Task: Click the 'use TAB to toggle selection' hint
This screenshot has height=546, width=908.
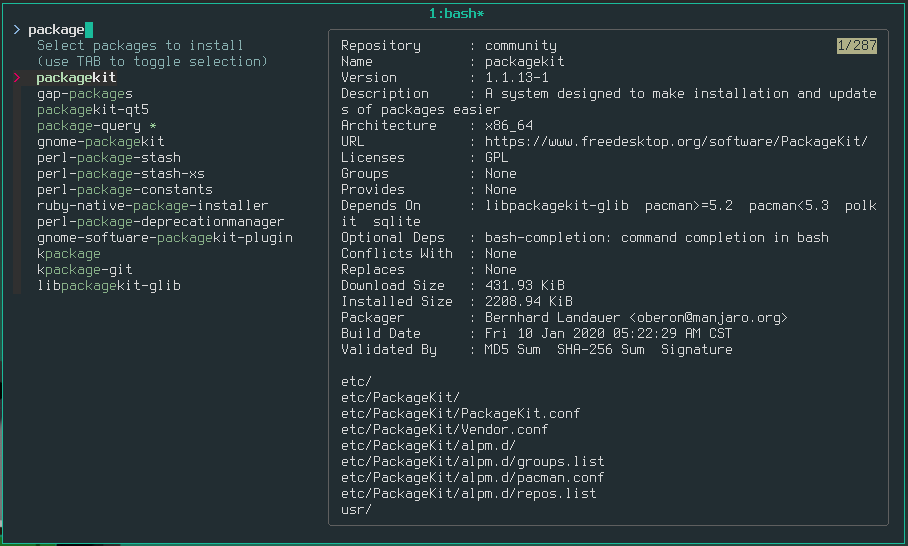Action: [152, 61]
